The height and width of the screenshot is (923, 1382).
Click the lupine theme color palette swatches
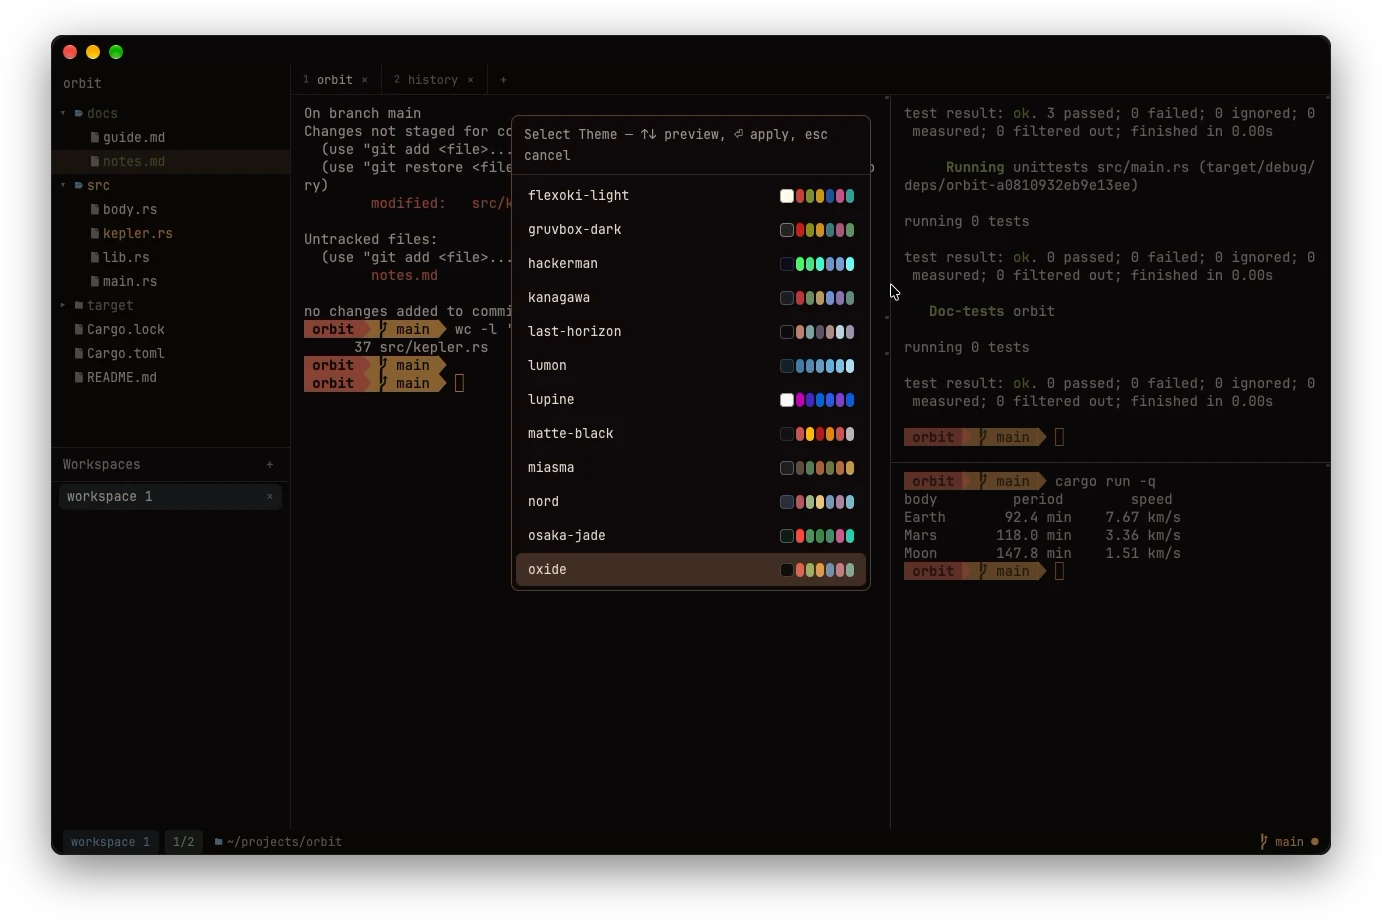(817, 400)
